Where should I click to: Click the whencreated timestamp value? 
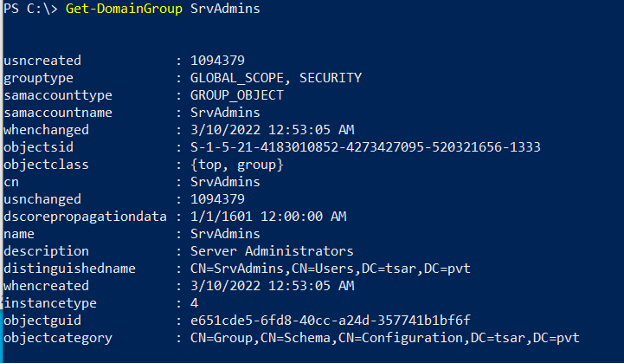(272, 286)
